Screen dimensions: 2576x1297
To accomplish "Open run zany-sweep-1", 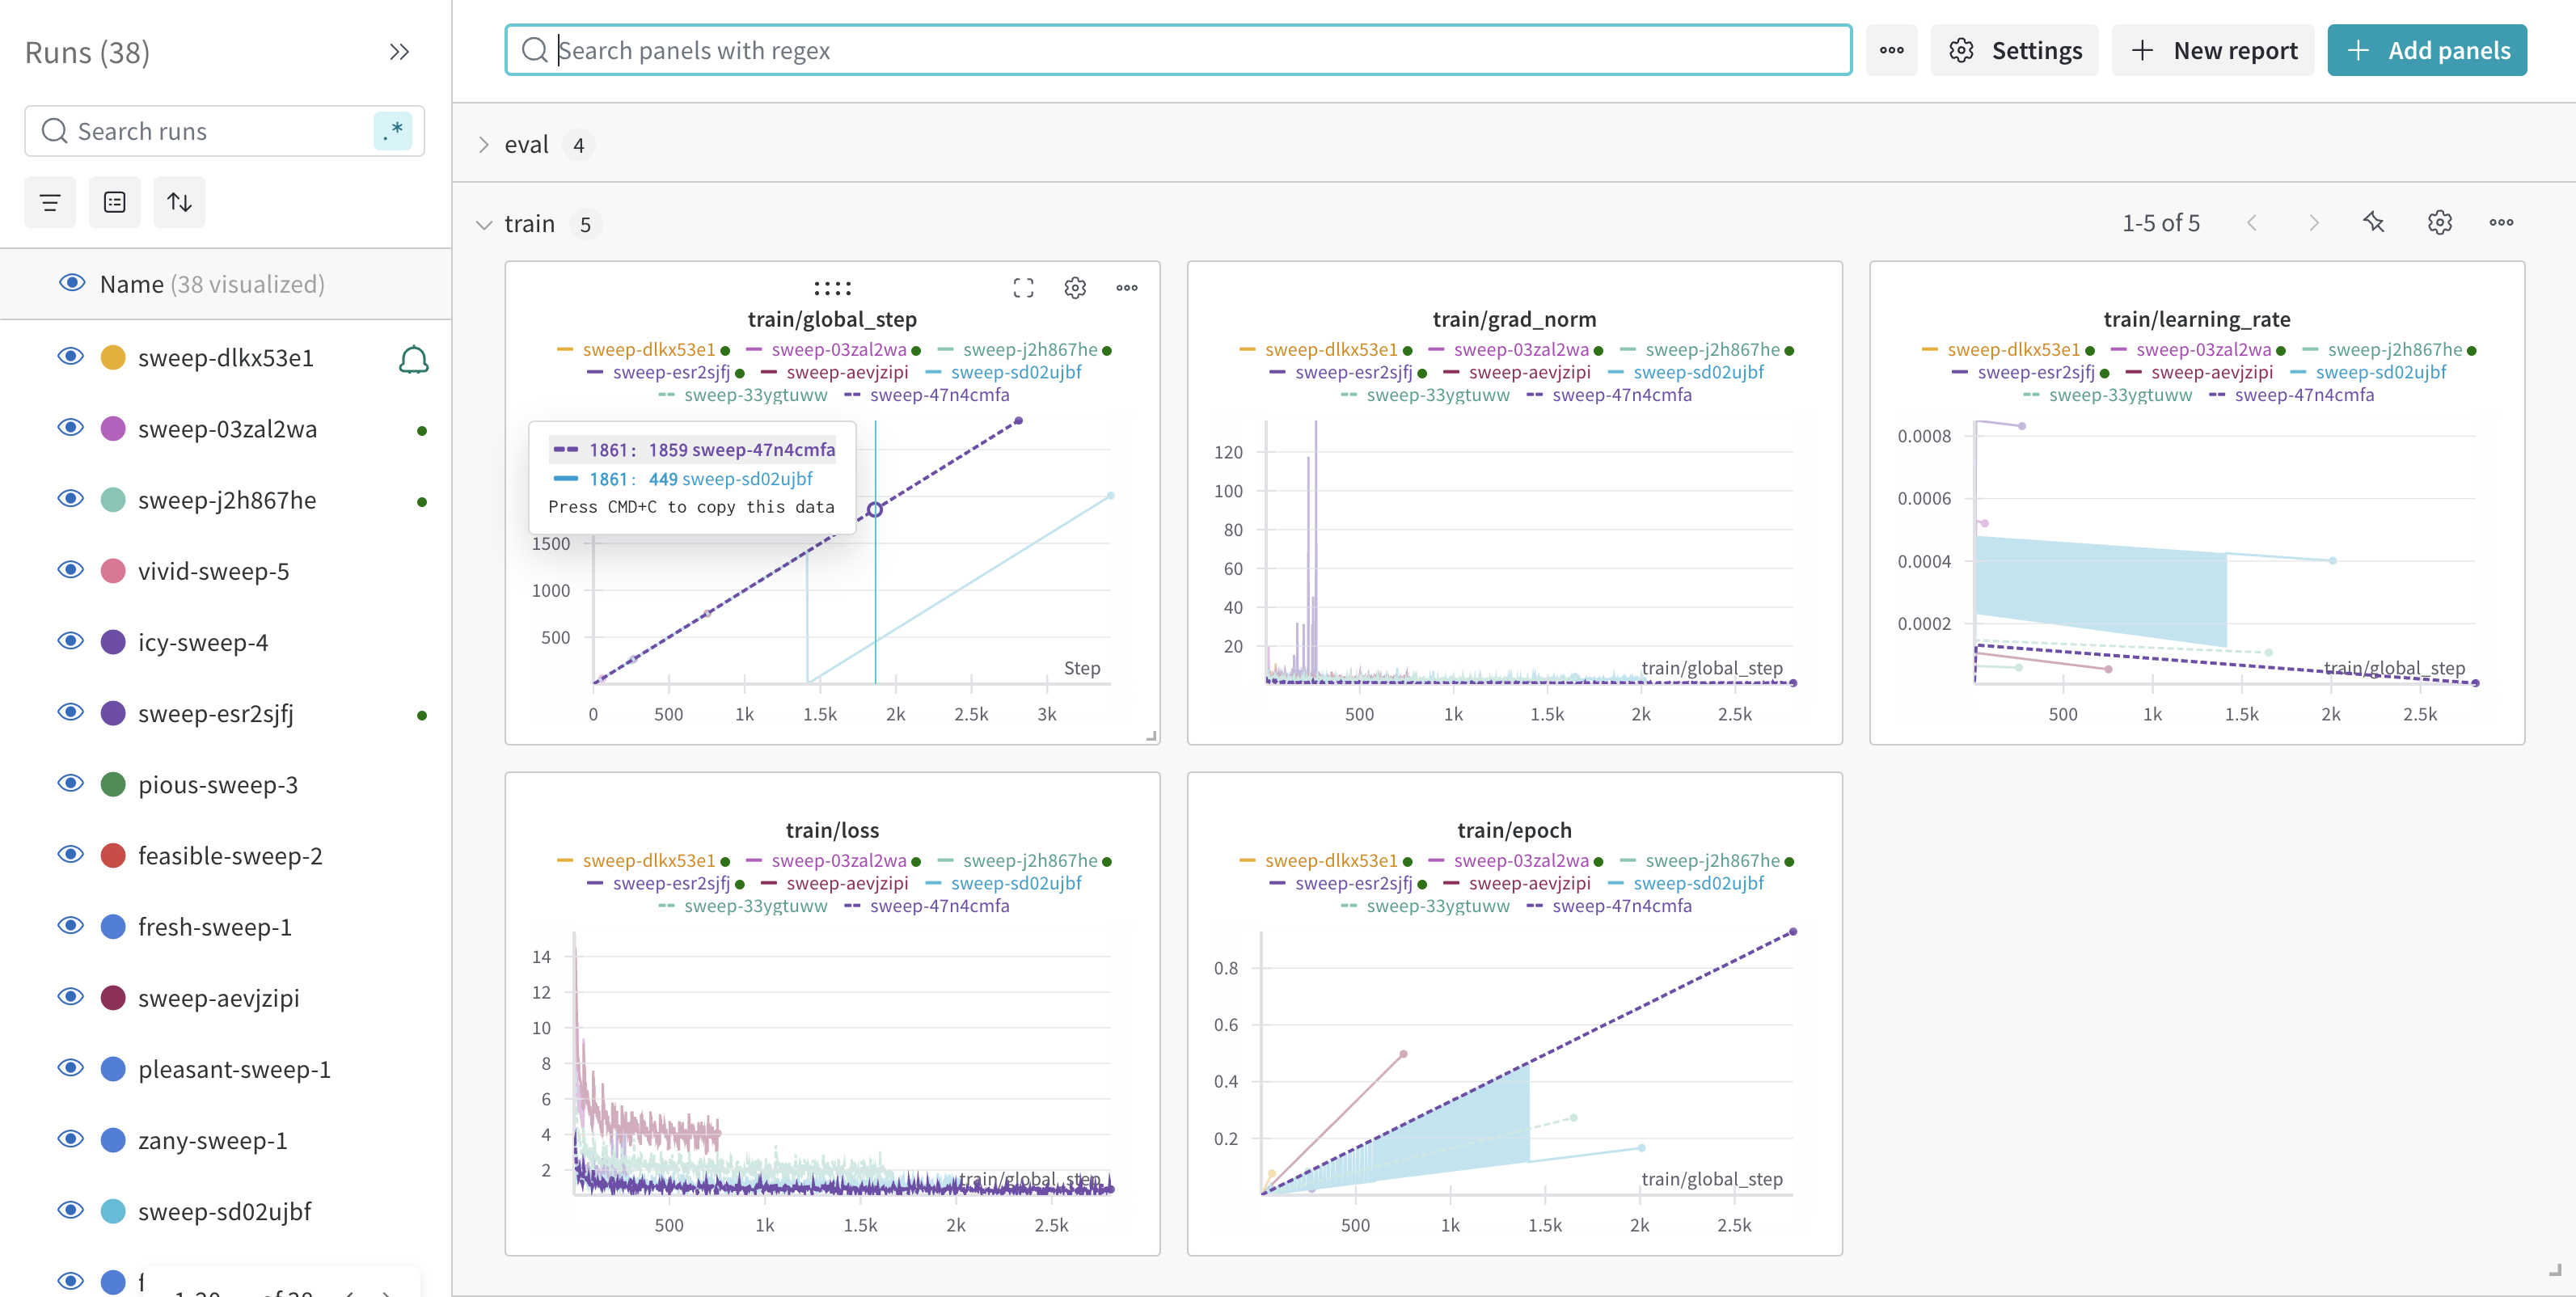I will tap(212, 1139).
